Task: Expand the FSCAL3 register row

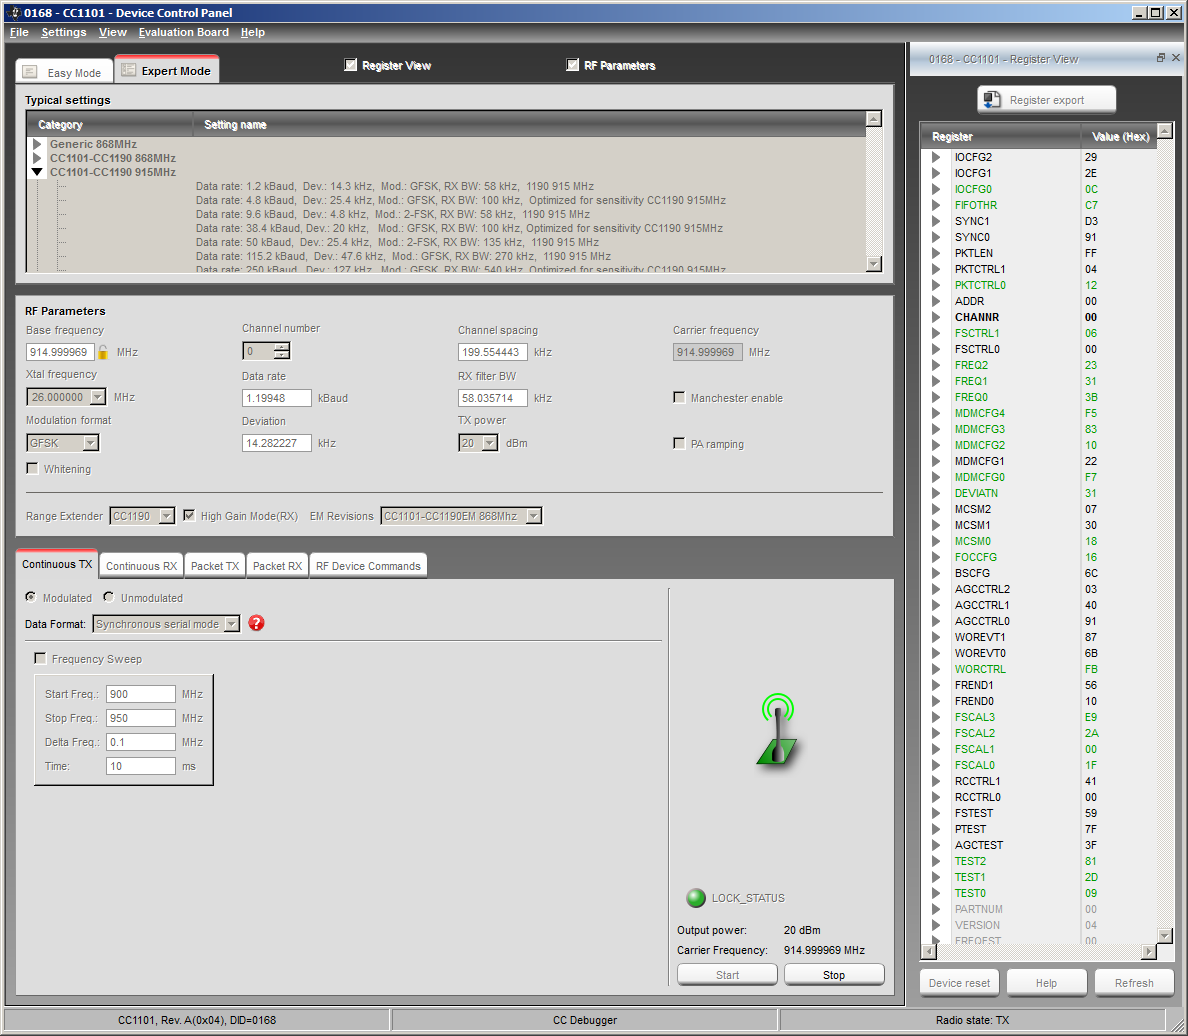Action: (936, 717)
